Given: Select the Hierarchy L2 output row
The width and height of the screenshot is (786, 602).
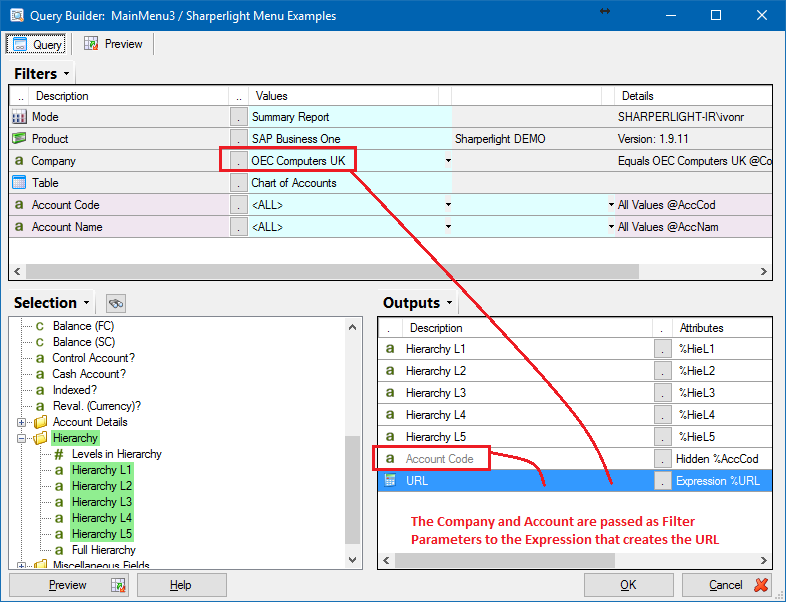Looking at the screenshot, I should [x=574, y=371].
